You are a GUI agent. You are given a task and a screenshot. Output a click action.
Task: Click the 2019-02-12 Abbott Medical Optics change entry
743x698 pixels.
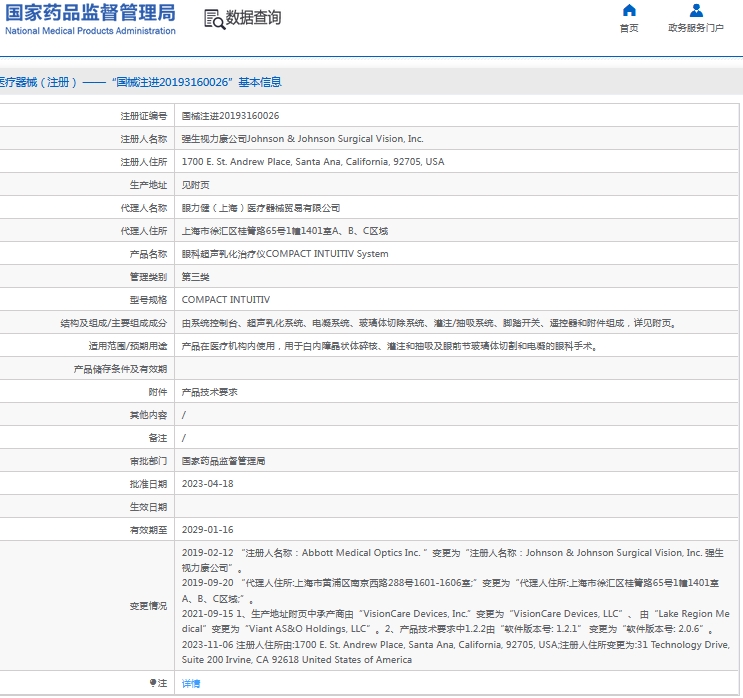(453, 560)
